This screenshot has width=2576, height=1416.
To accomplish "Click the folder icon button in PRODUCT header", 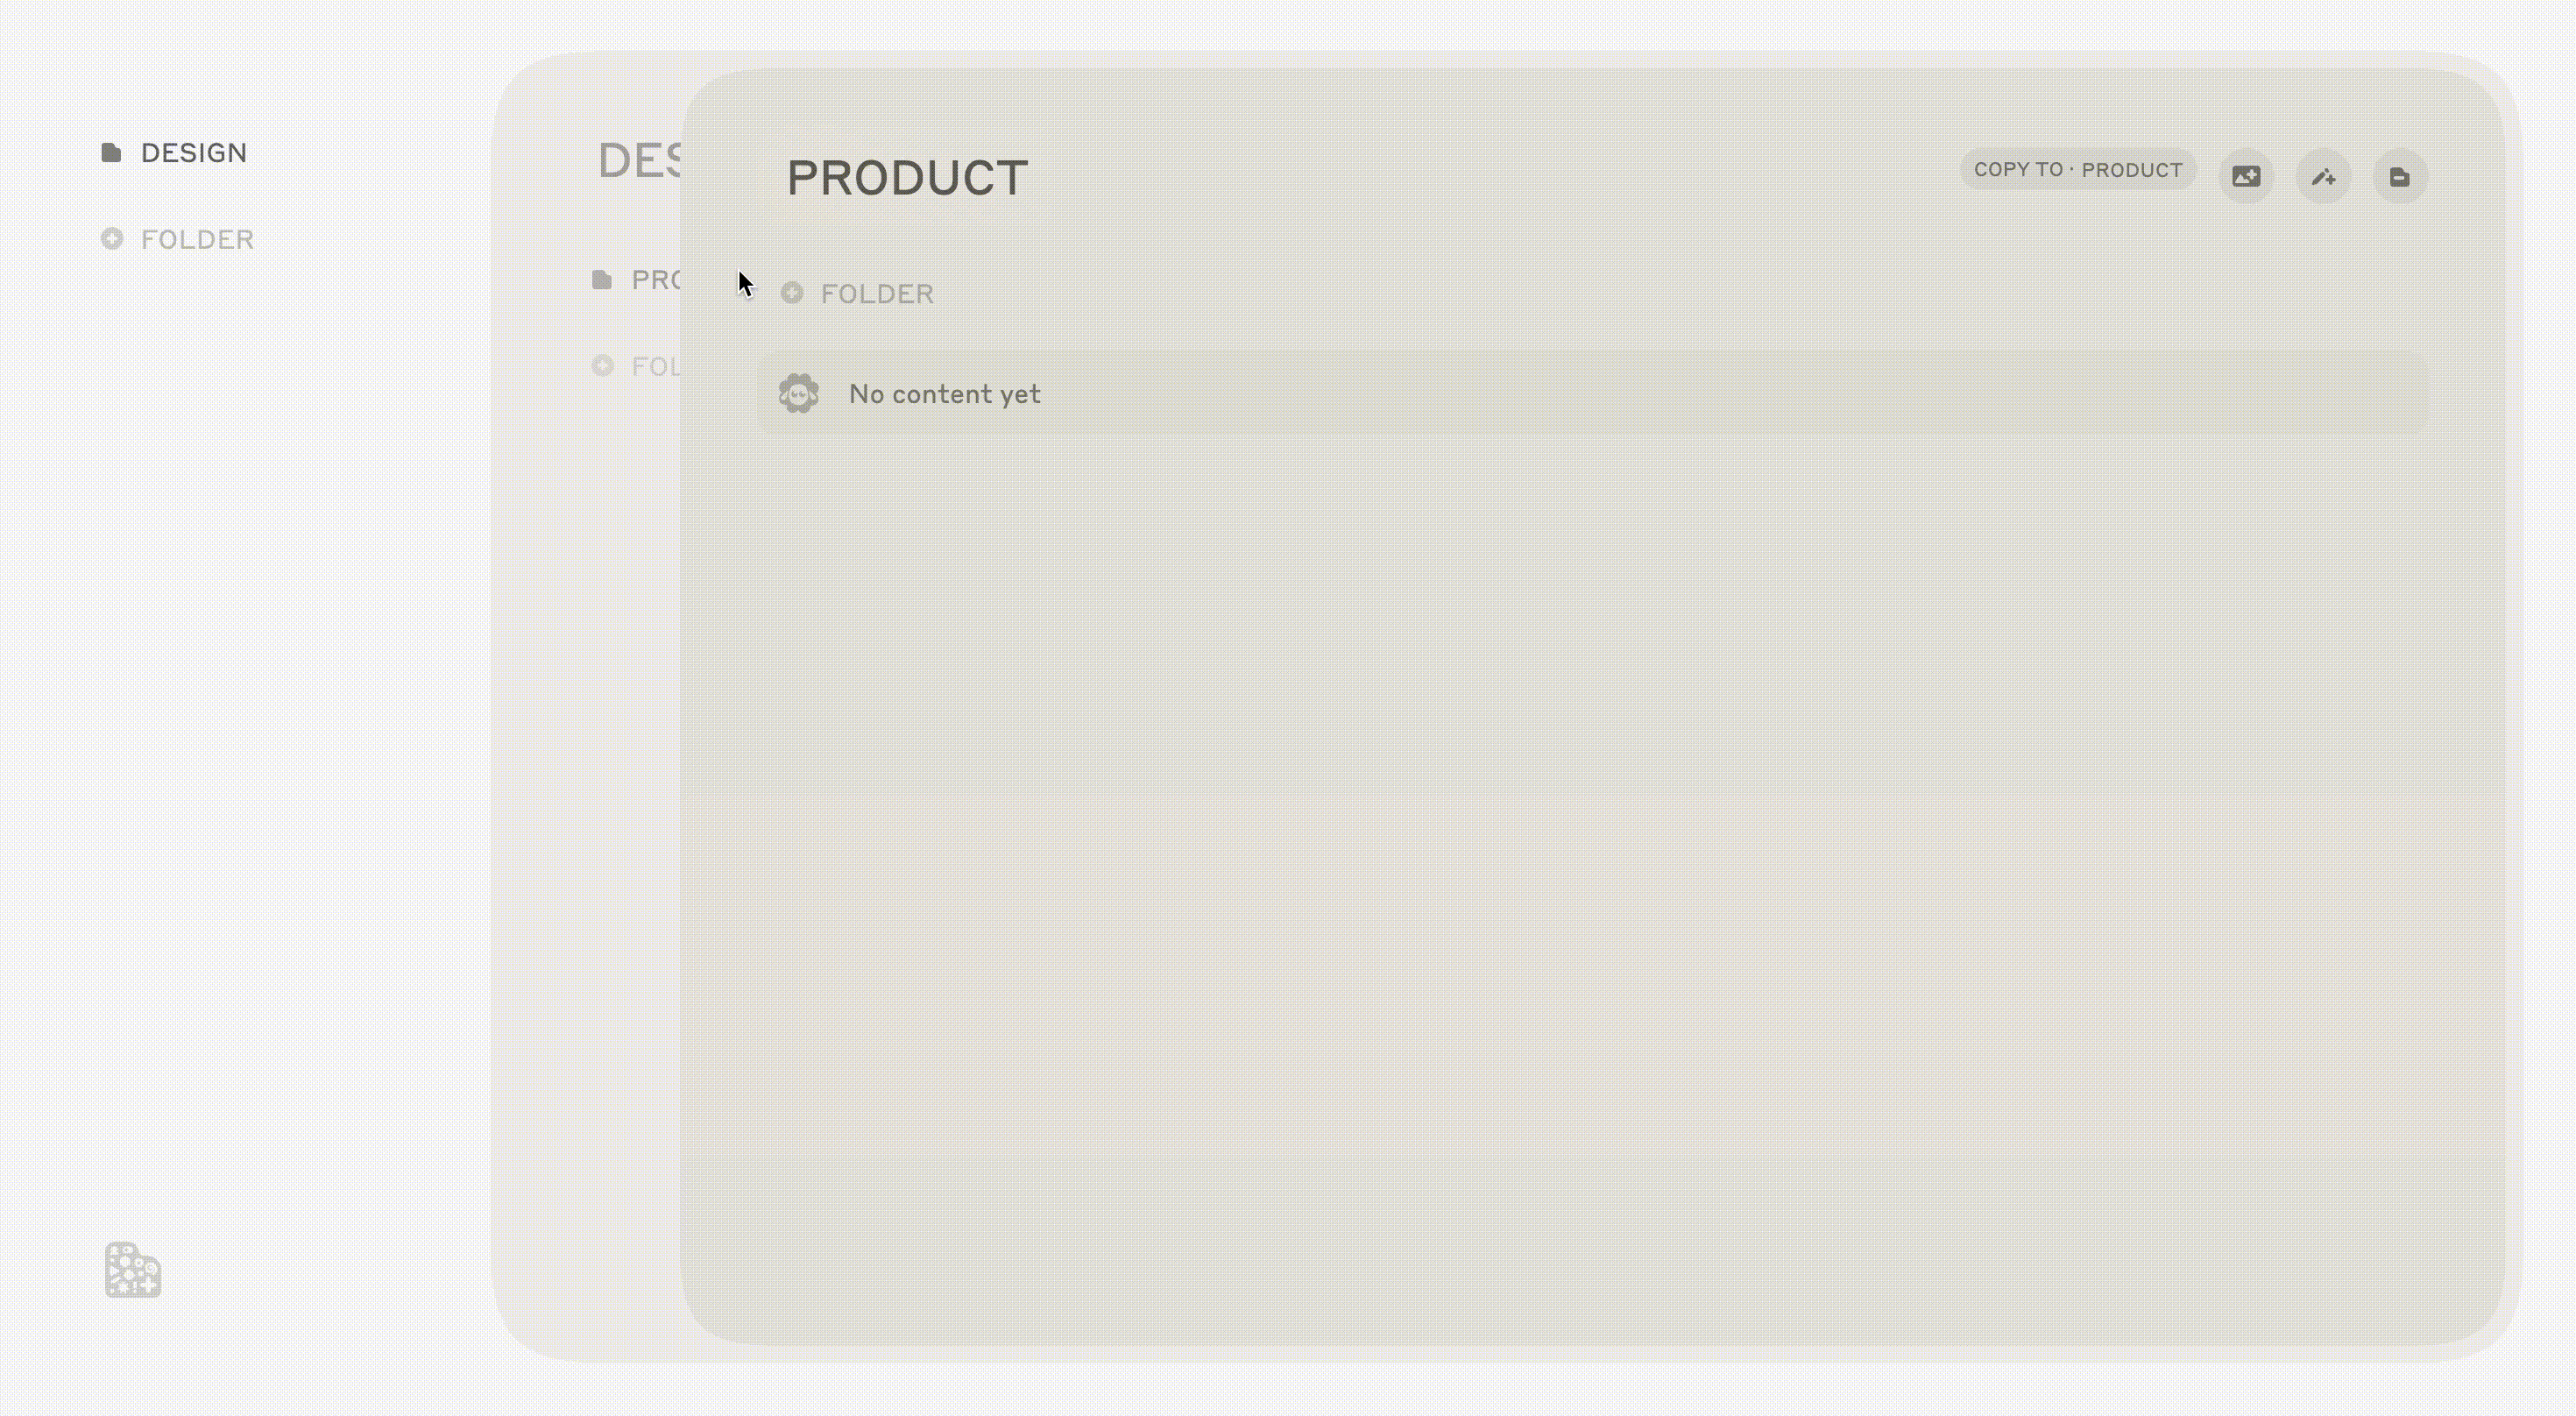I will (x=2400, y=177).
